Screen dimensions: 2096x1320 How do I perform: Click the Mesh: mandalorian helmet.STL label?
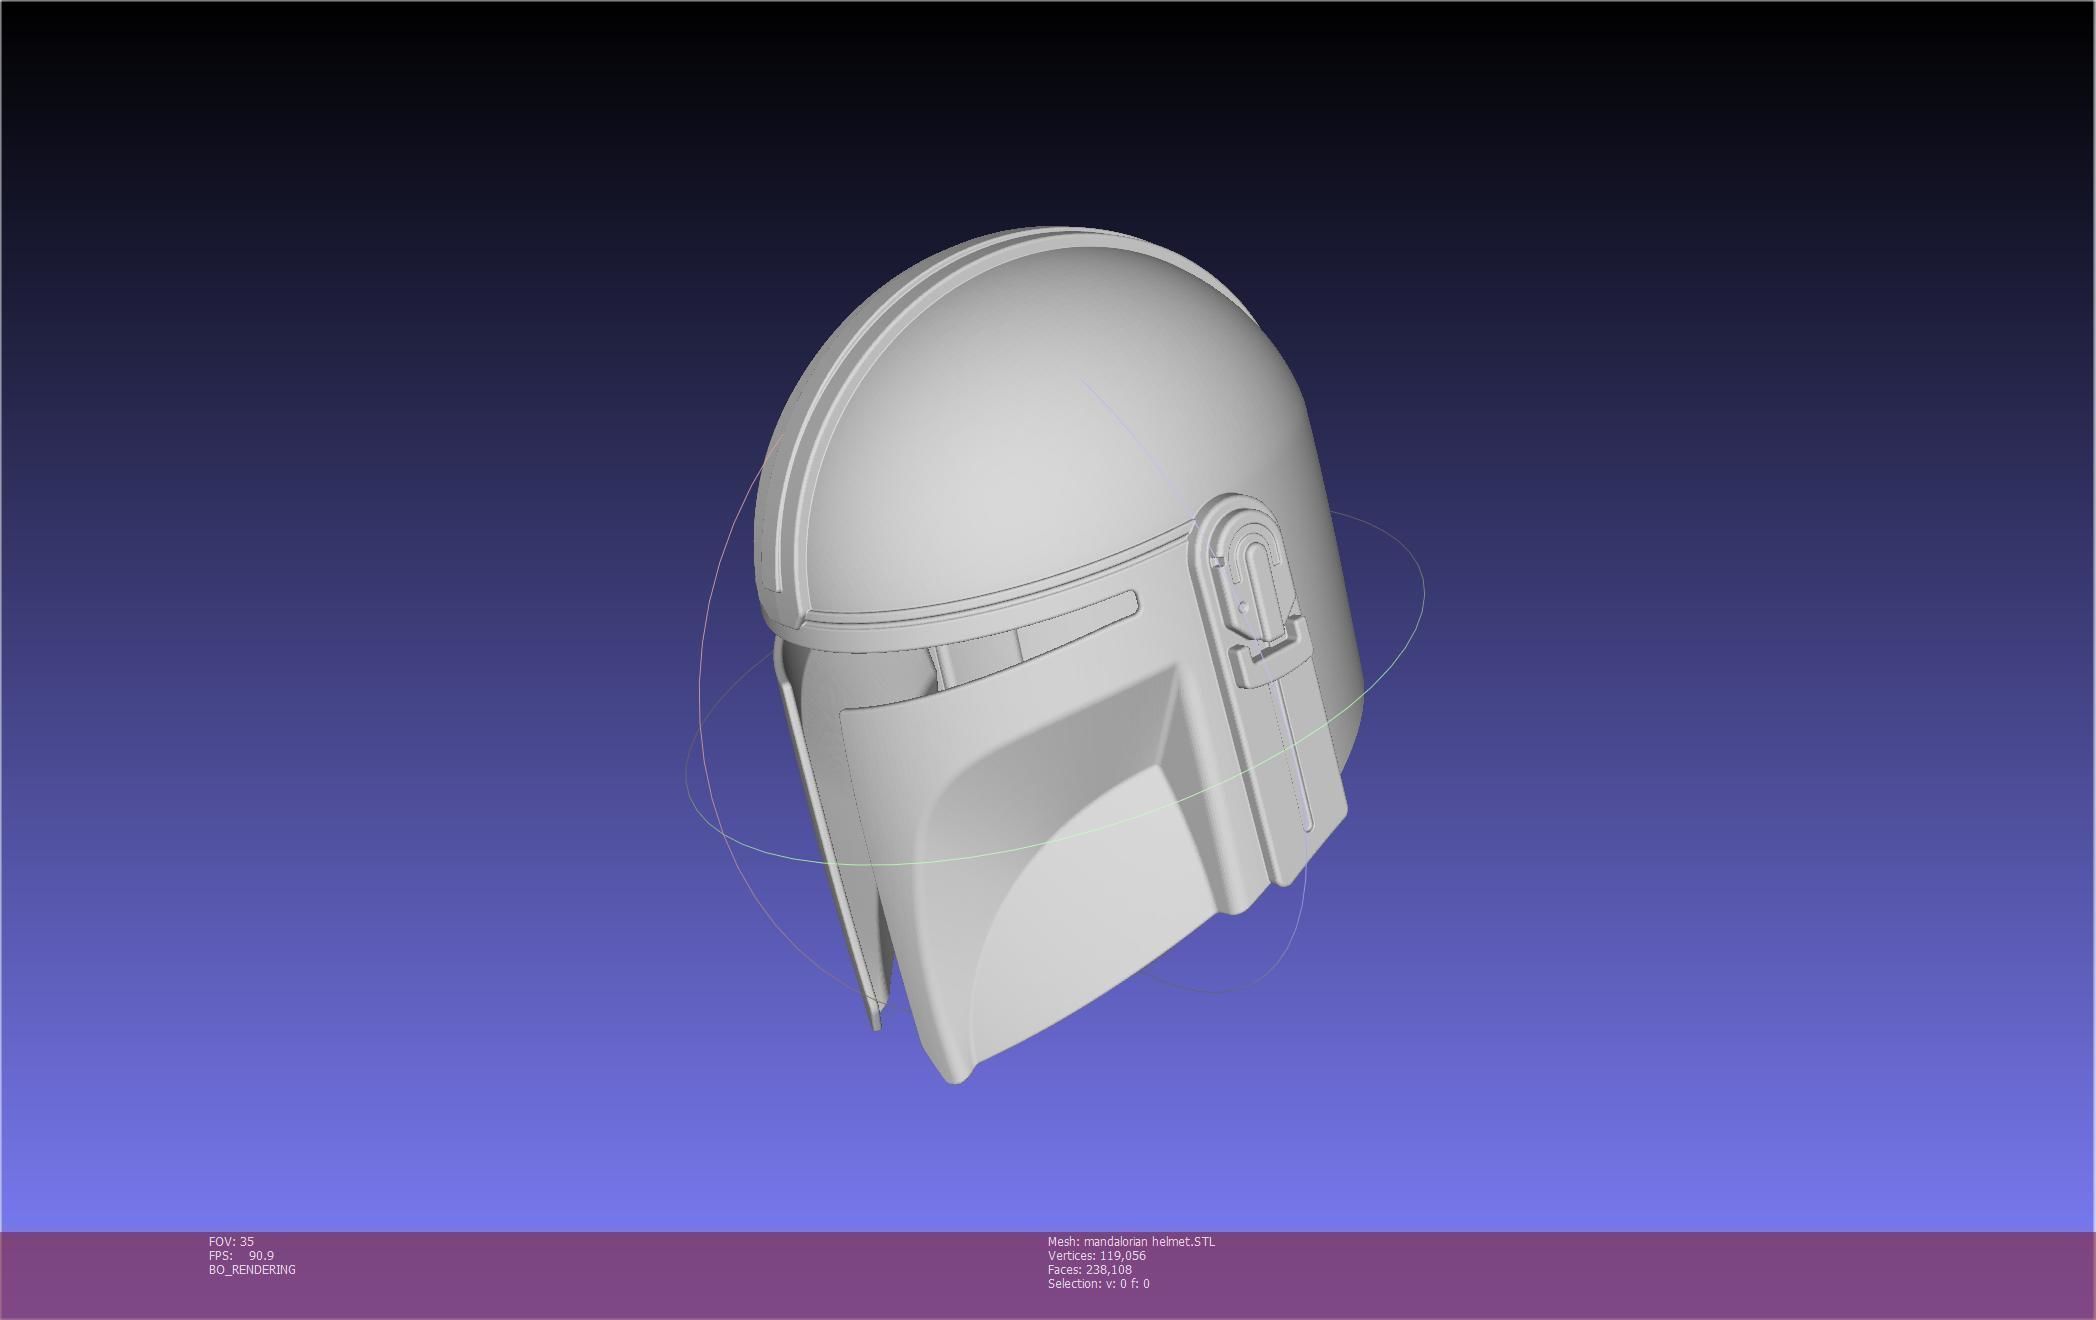coord(1131,1241)
